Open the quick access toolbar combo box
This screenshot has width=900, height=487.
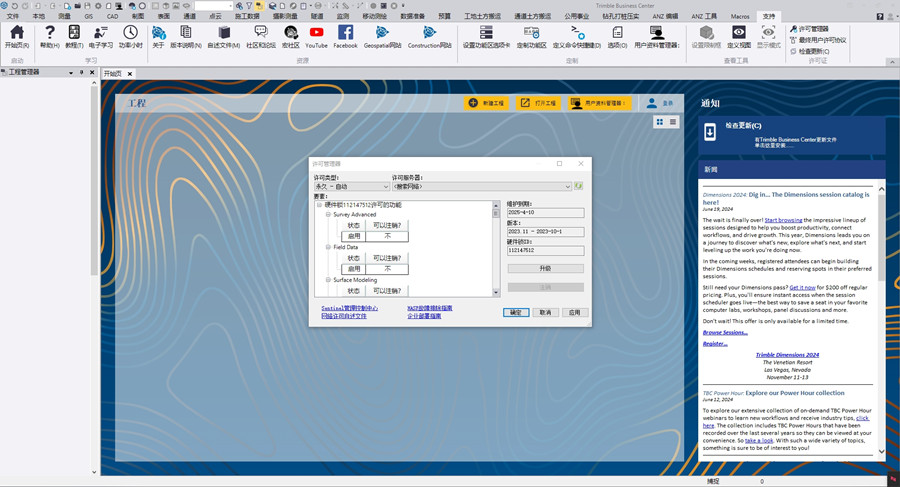pos(214,6)
